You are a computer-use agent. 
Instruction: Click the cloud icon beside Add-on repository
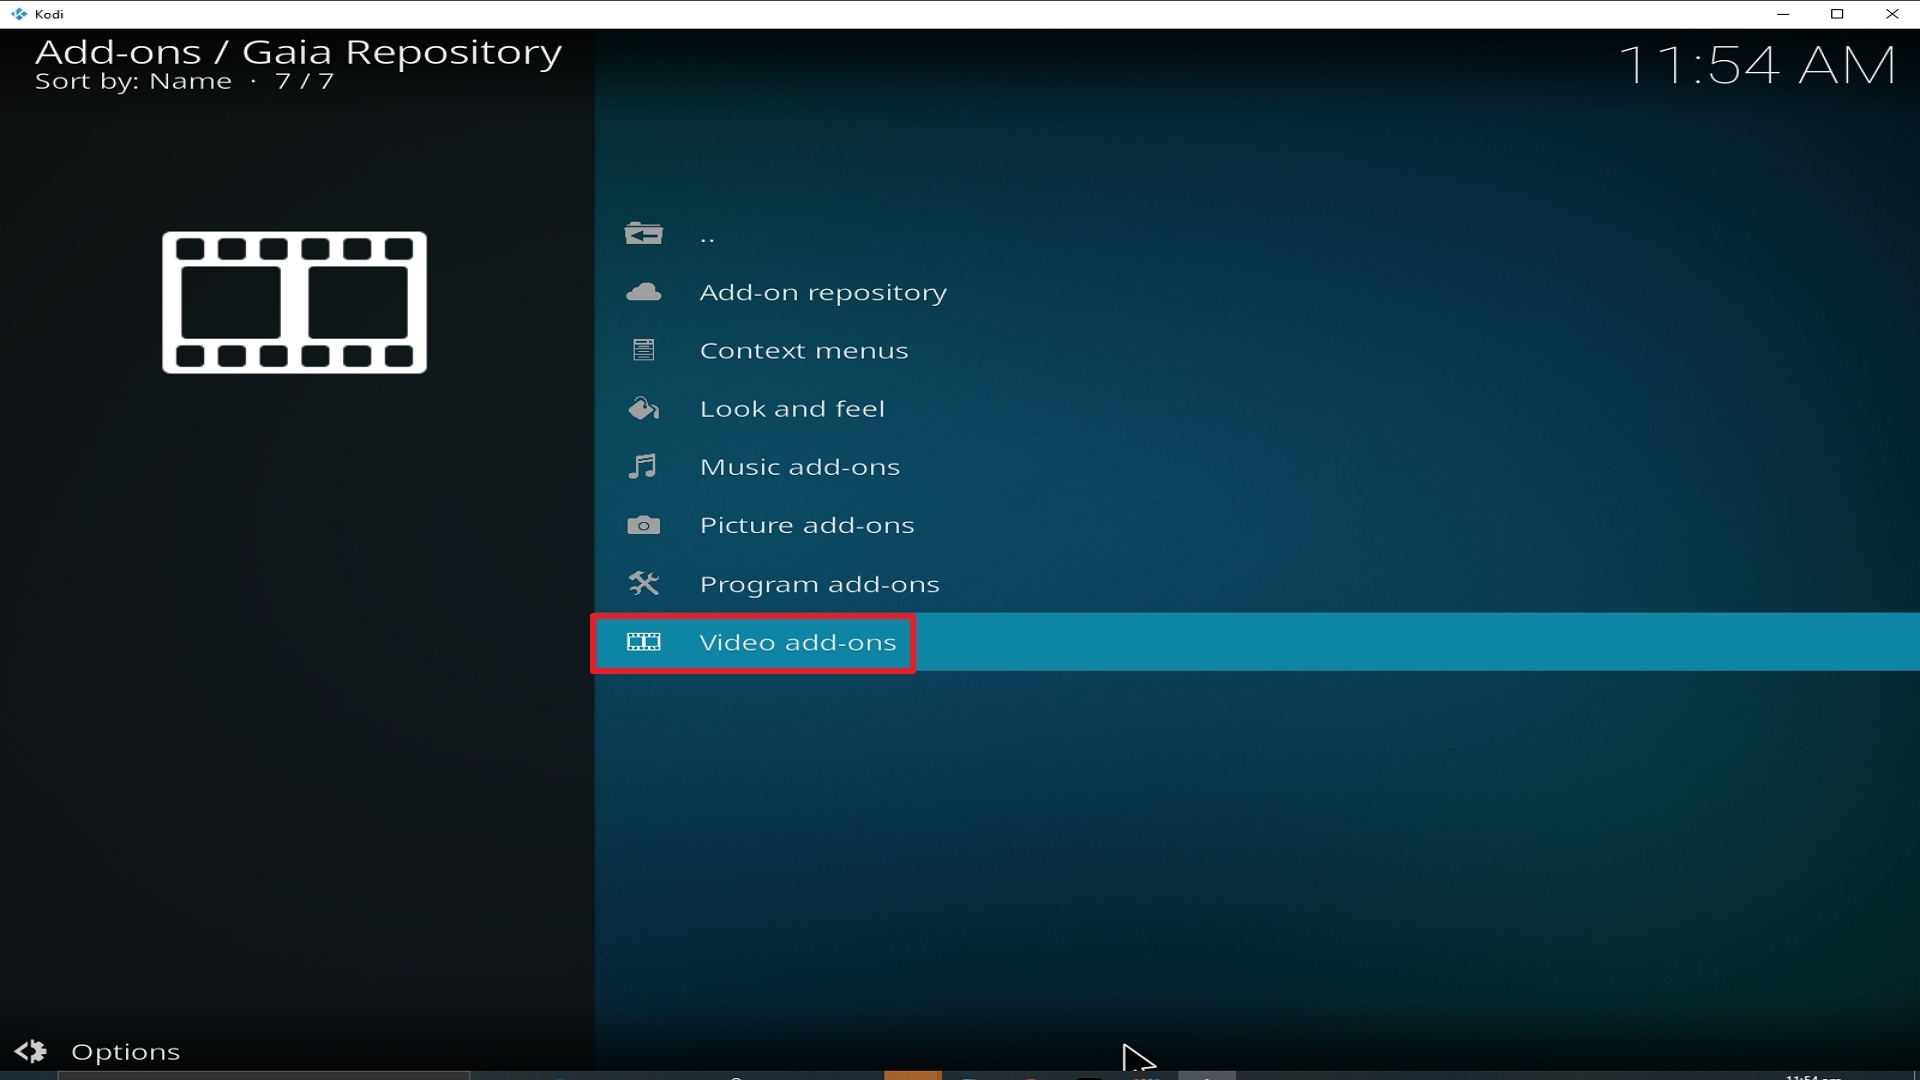643,292
